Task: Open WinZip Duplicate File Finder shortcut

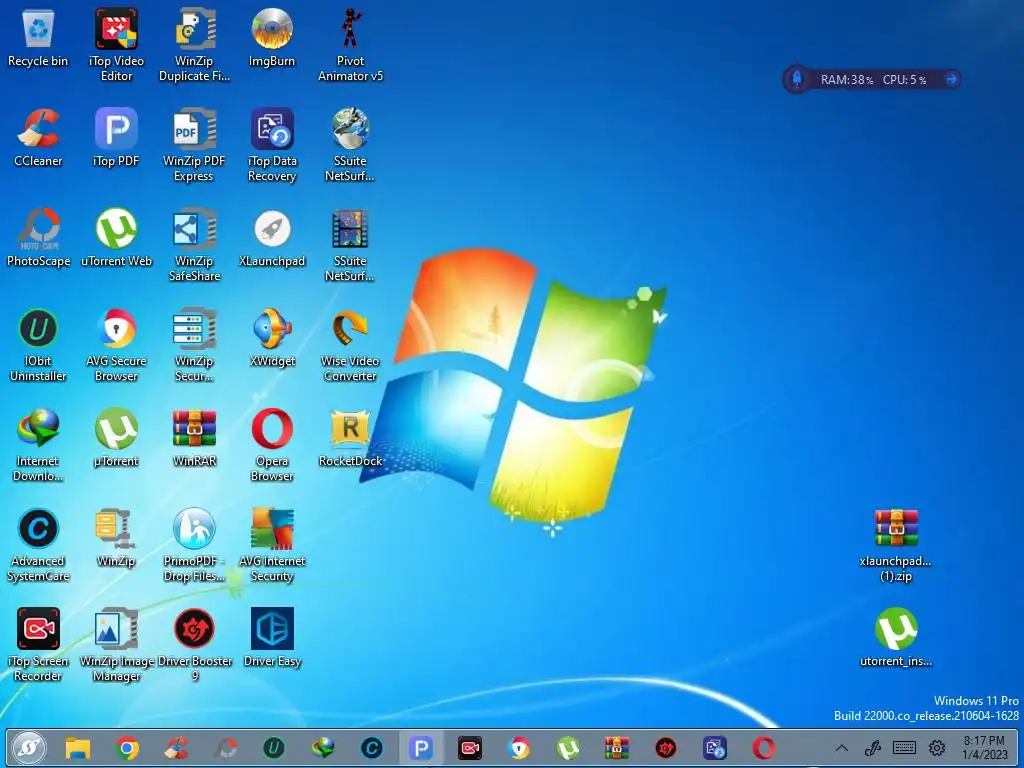Action: pyautogui.click(x=194, y=44)
